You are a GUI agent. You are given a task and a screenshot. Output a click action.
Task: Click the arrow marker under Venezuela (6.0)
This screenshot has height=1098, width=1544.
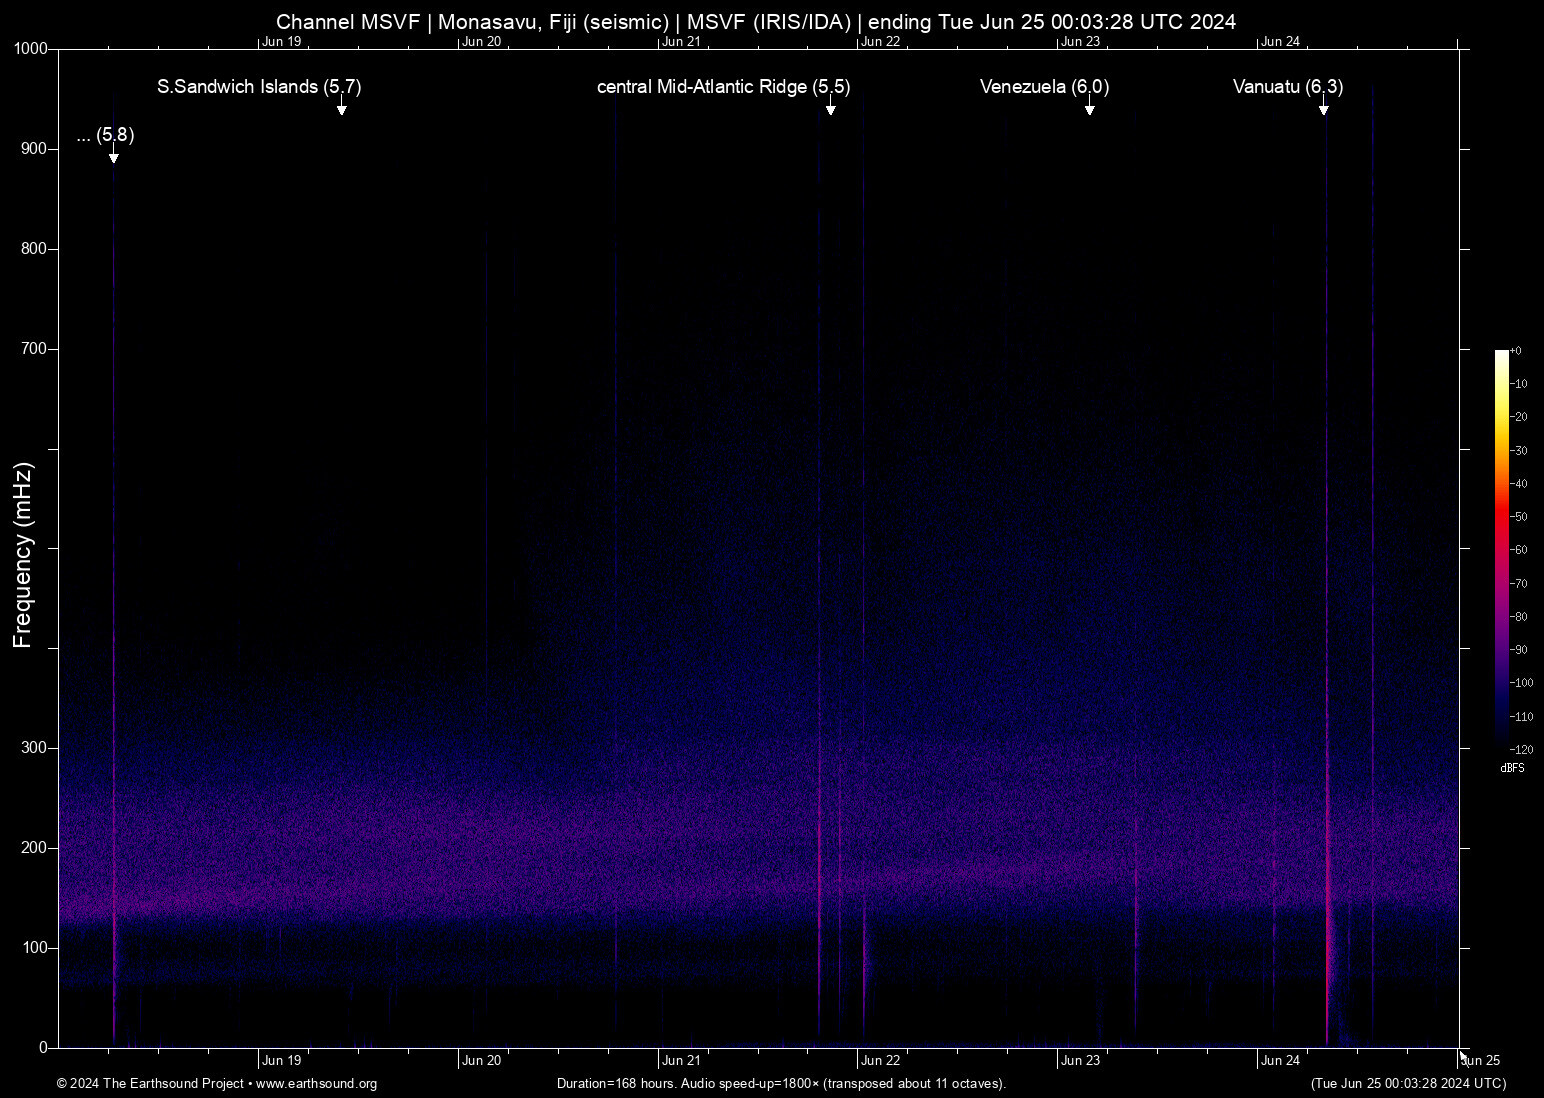(1089, 108)
